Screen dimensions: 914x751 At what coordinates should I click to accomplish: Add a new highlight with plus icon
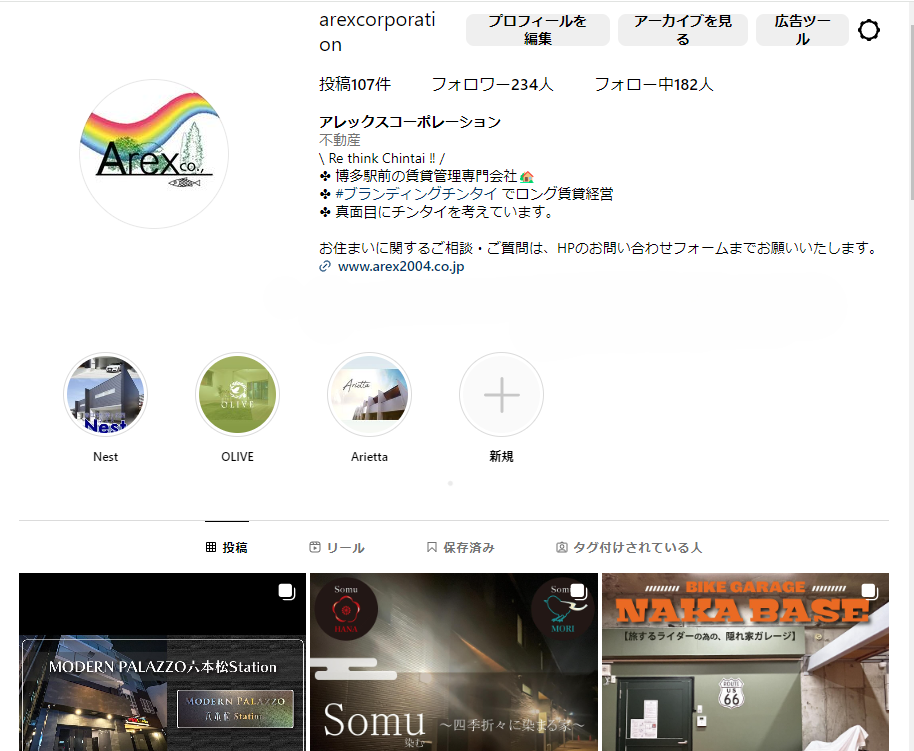(501, 395)
